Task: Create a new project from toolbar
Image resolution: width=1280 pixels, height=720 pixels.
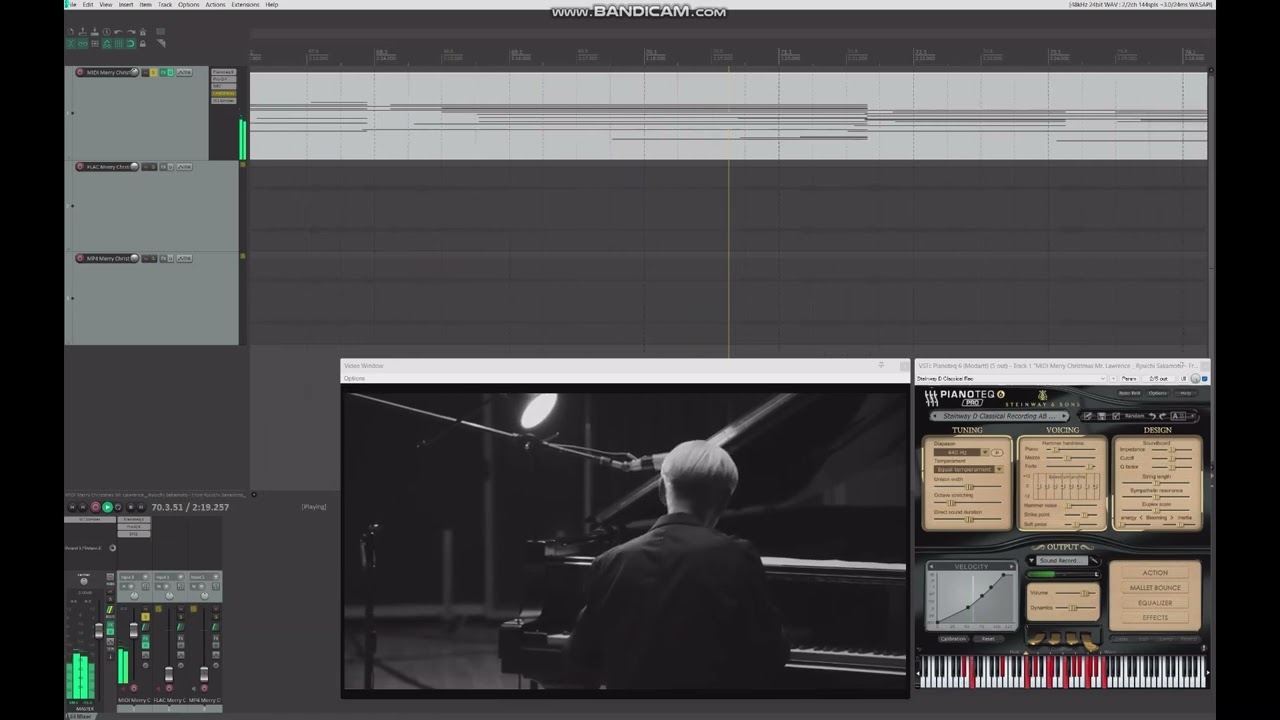Action: pos(71,32)
